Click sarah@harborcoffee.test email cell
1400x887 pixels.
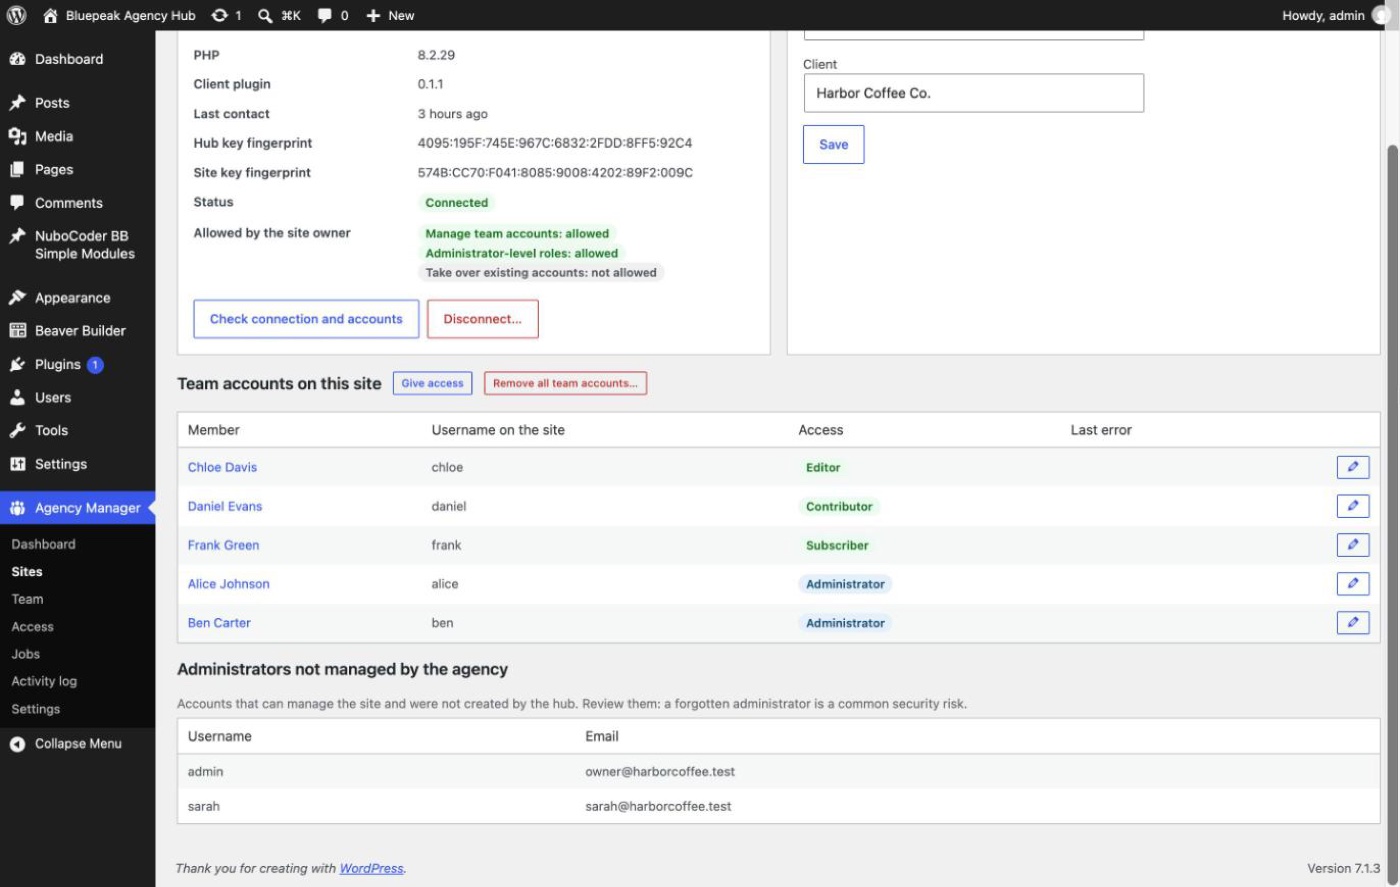point(658,806)
